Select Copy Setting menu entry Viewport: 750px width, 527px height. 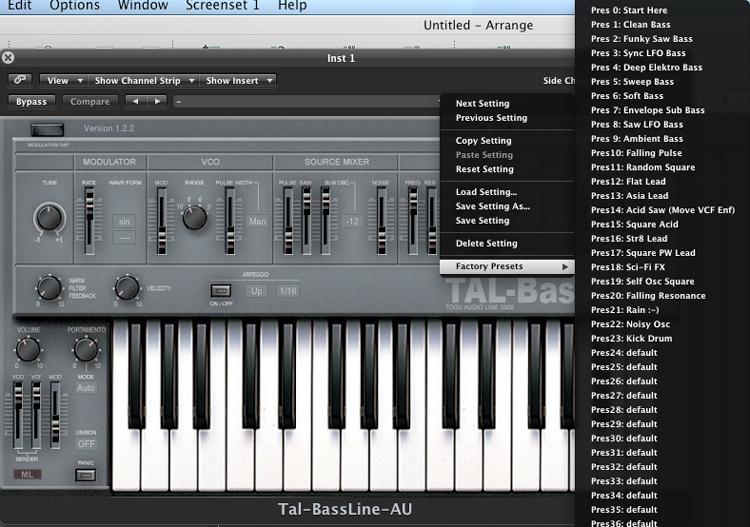coord(484,141)
